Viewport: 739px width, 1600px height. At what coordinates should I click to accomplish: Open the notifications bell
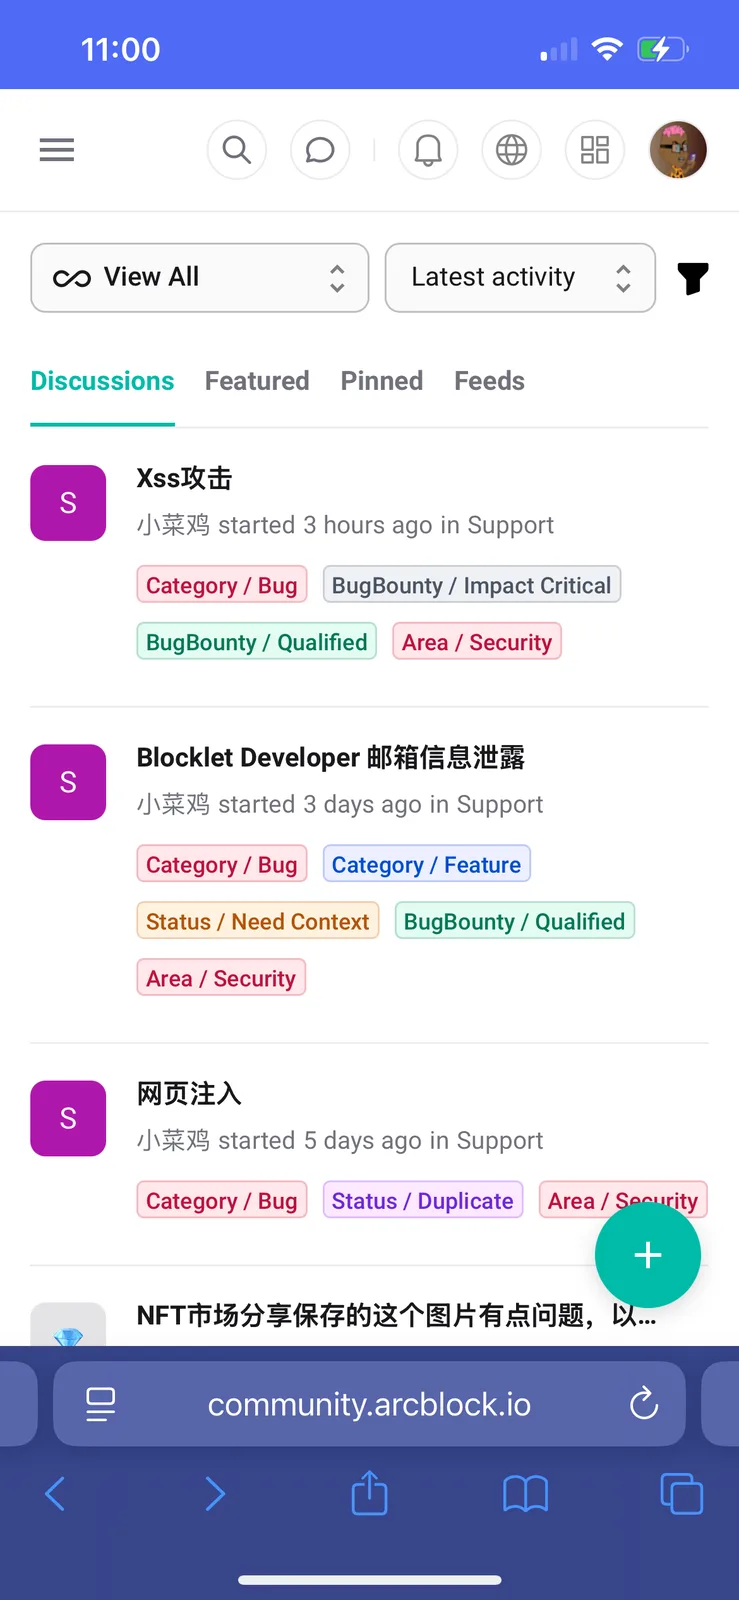click(x=428, y=150)
